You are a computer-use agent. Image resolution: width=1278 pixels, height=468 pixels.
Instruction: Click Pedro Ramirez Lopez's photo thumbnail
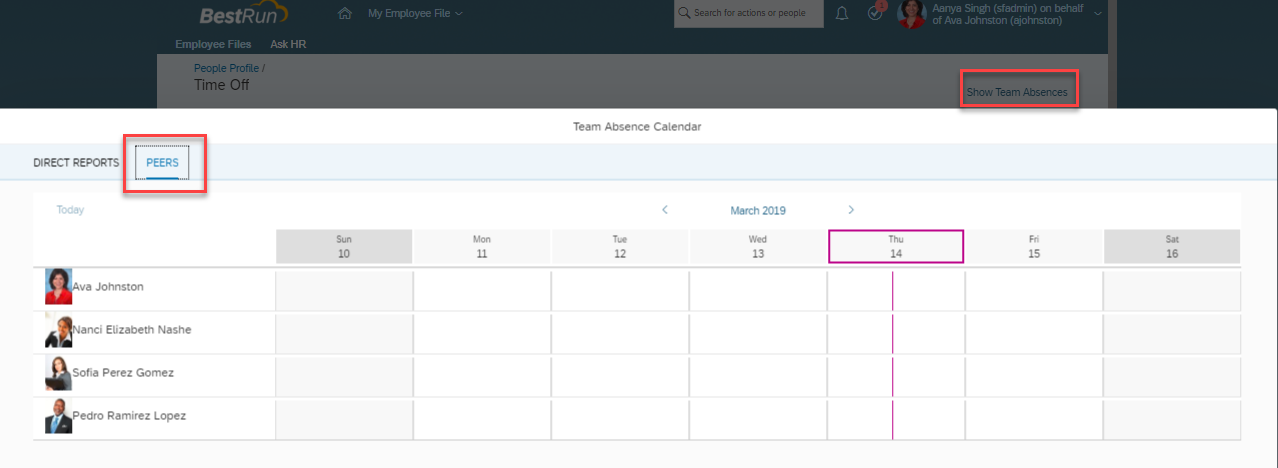tap(59, 416)
